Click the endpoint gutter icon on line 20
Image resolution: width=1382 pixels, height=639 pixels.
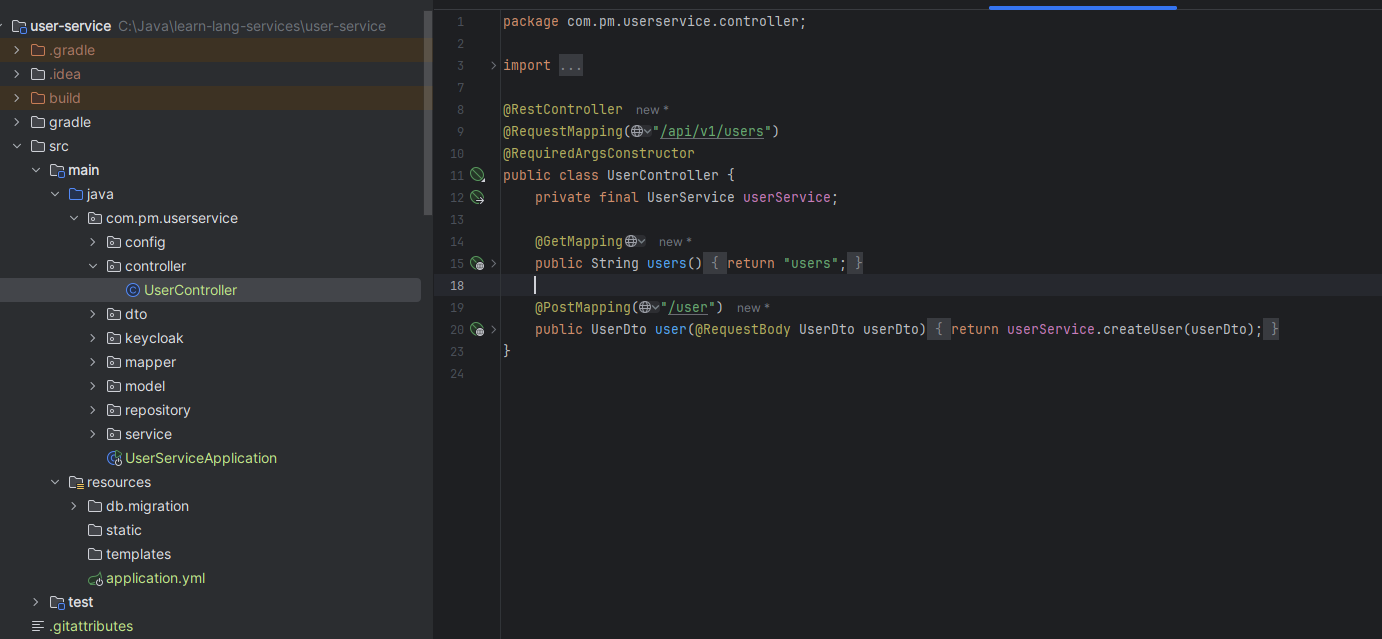478,329
